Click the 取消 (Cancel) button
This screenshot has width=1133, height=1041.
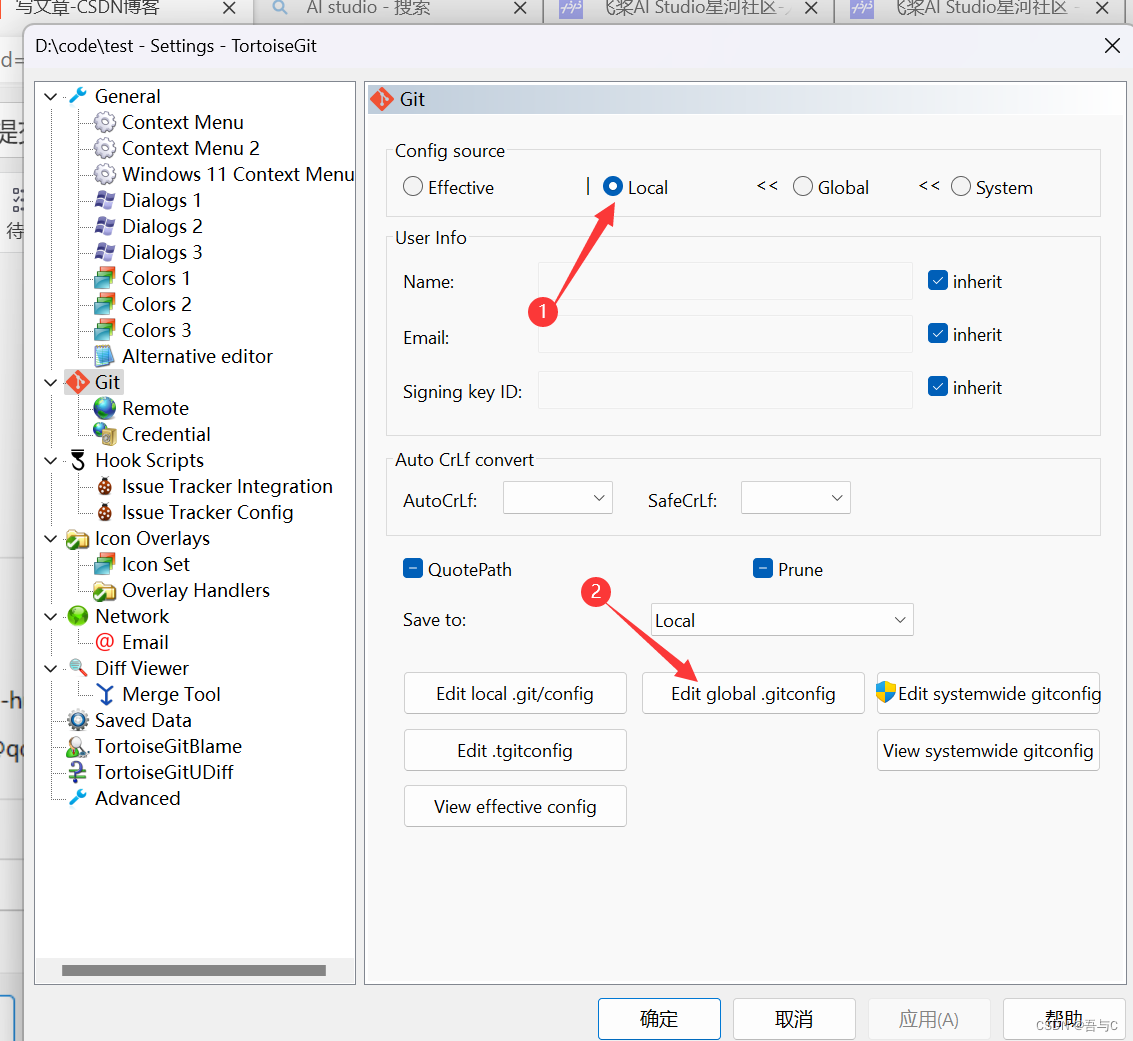click(794, 1019)
